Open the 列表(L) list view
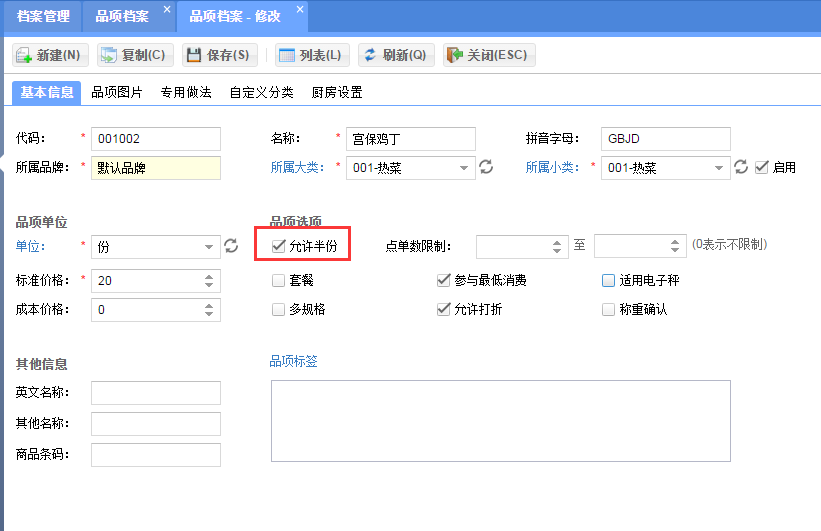Viewport: 821px width, 531px height. coord(312,55)
